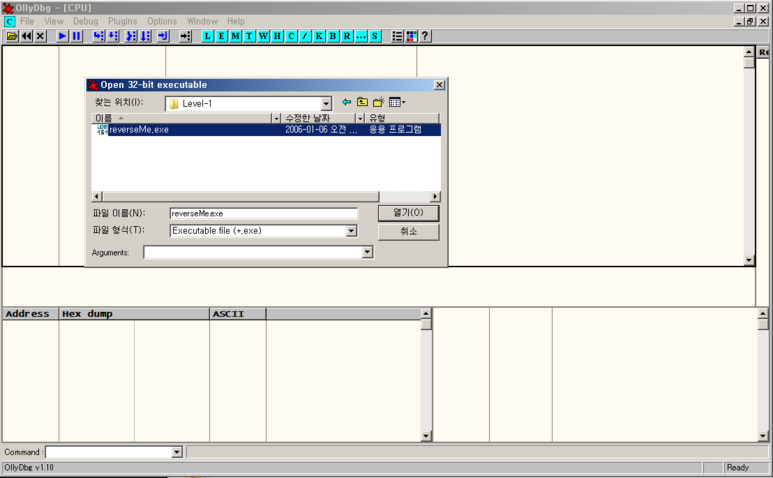Open the Log window with L button
Screen dimensions: 773x478
208,36
